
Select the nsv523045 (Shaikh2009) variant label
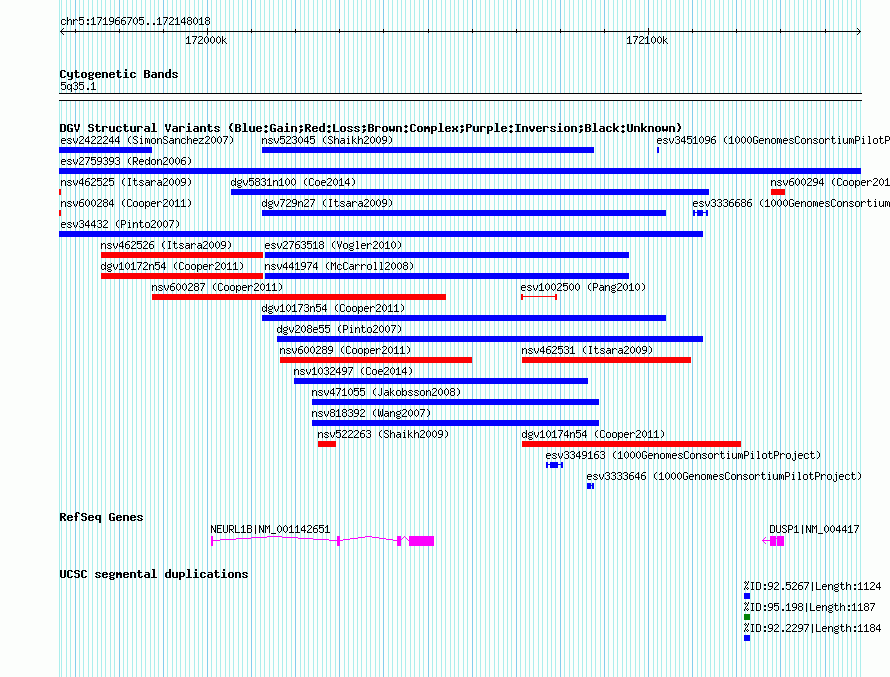[327, 140]
